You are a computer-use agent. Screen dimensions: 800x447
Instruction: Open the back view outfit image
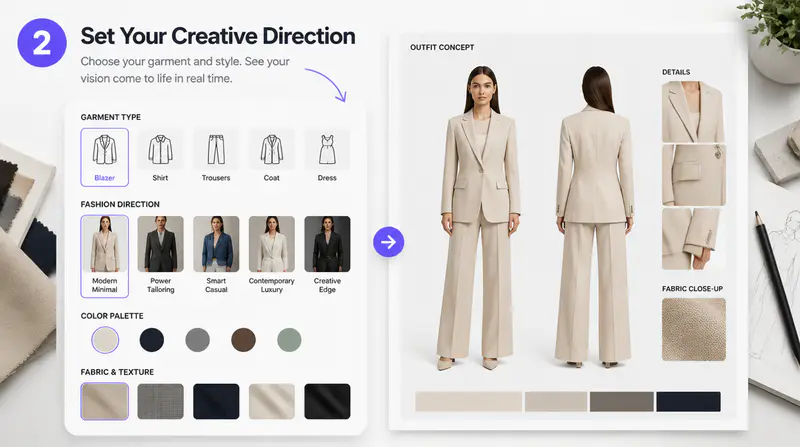tap(595, 217)
